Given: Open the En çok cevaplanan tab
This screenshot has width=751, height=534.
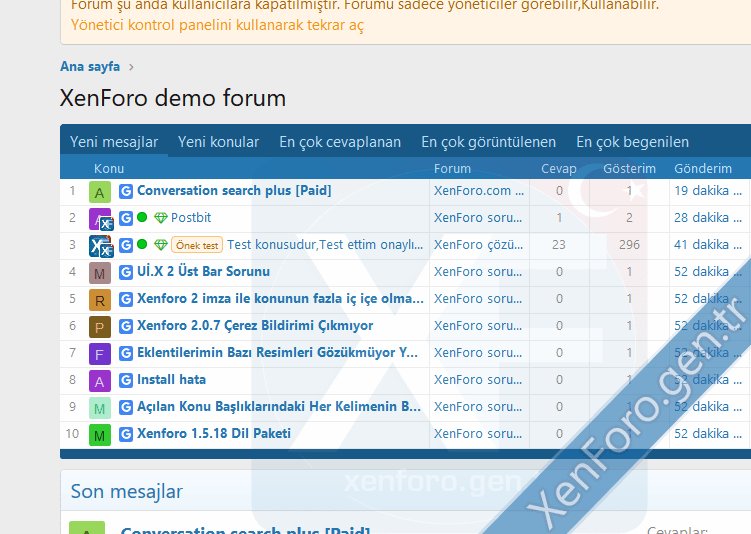Looking at the screenshot, I should pyautogui.click(x=340, y=142).
